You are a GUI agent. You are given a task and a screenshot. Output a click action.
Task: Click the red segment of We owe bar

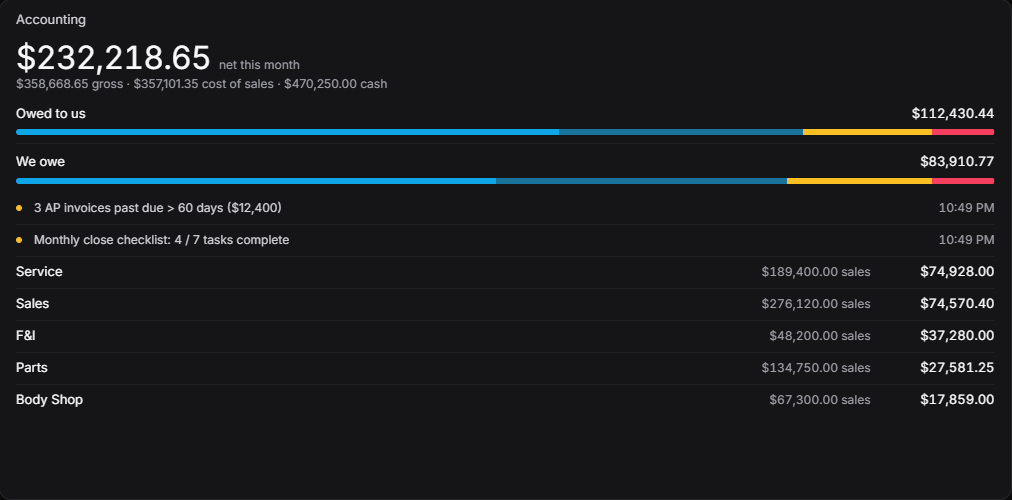pos(963,181)
